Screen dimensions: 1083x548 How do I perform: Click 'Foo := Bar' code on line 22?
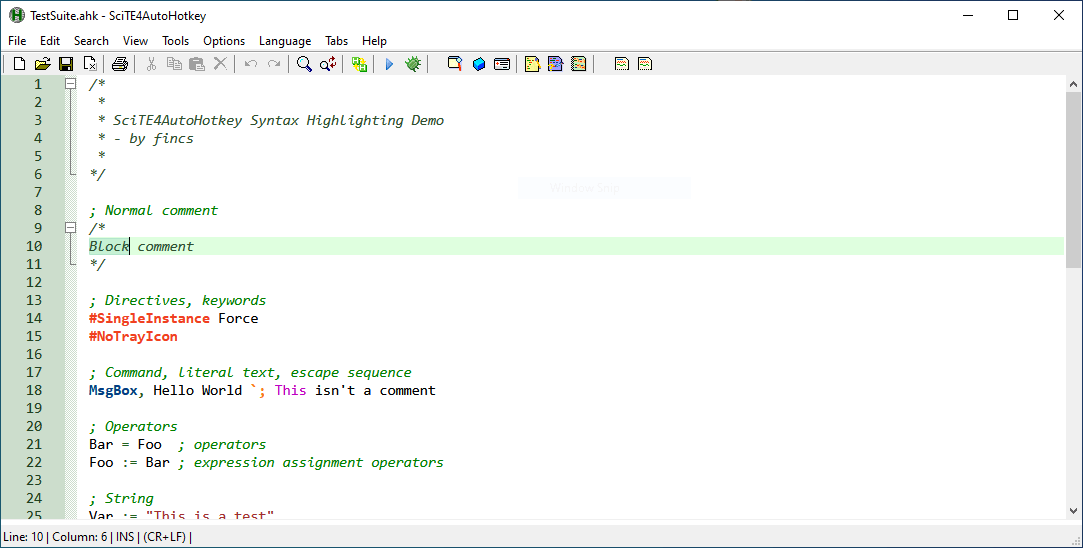pos(129,462)
